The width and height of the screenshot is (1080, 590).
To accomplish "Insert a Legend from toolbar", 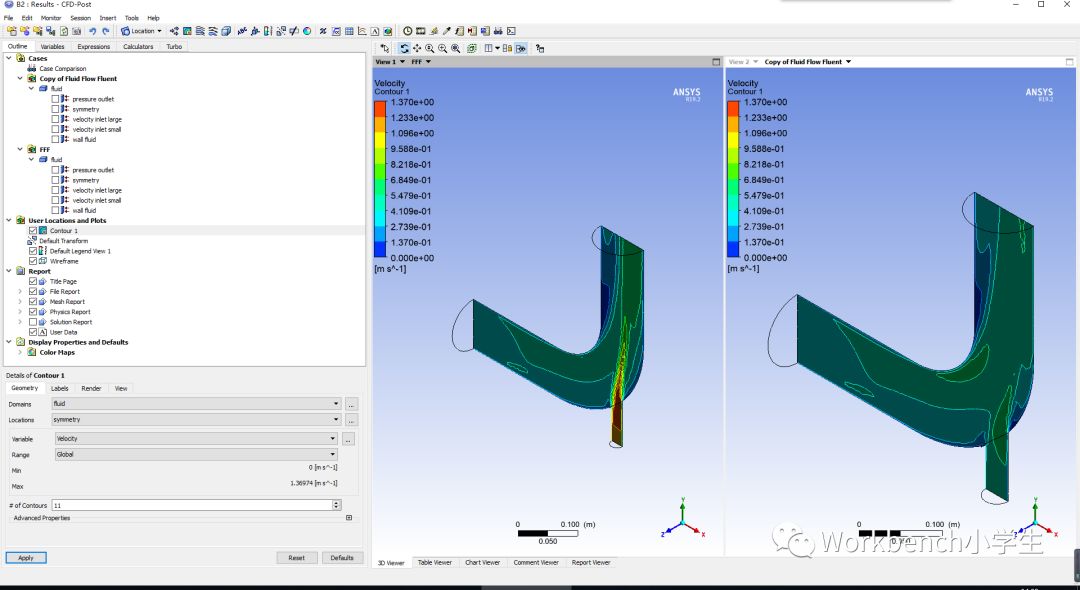I will [268, 31].
